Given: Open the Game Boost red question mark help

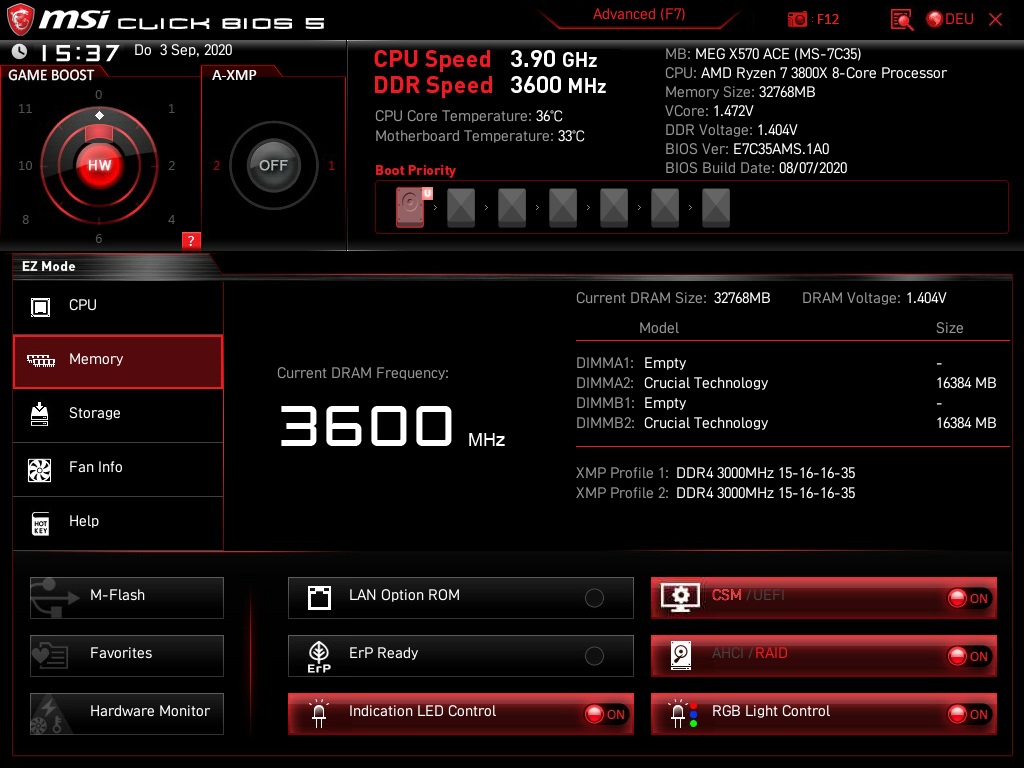Looking at the screenshot, I should pyautogui.click(x=191, y=240).
